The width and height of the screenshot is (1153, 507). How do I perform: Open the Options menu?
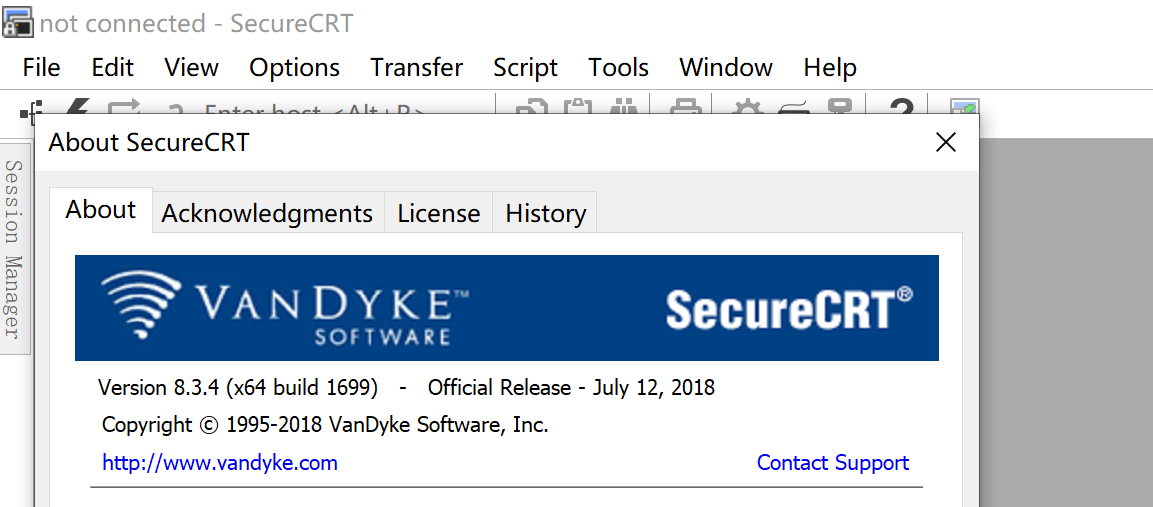click(294, 67)
